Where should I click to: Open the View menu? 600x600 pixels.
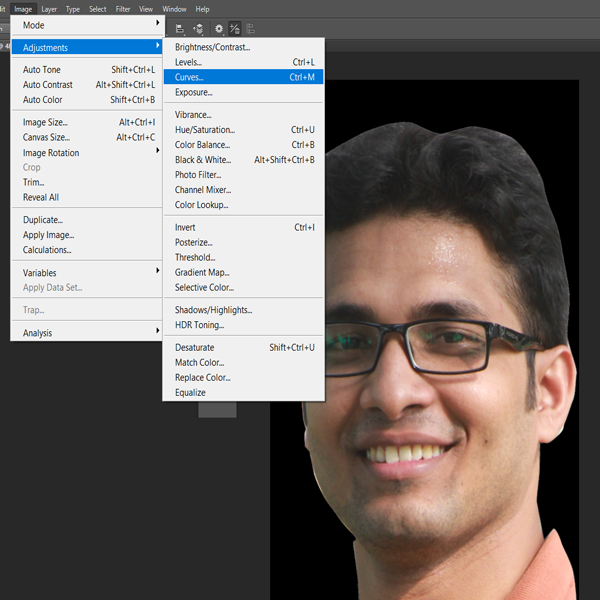[146, 9]
